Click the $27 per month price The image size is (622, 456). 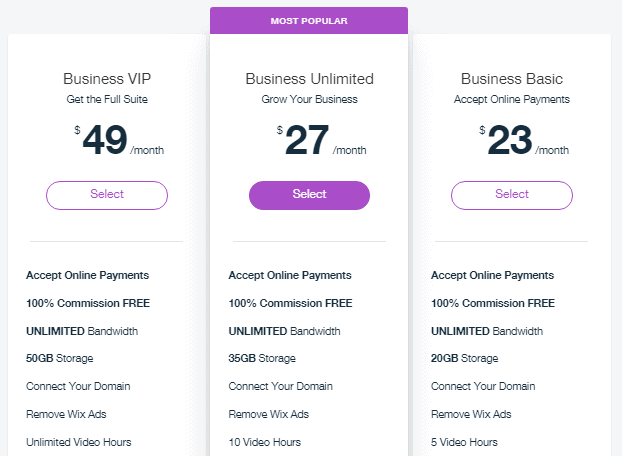click(309, 141)
